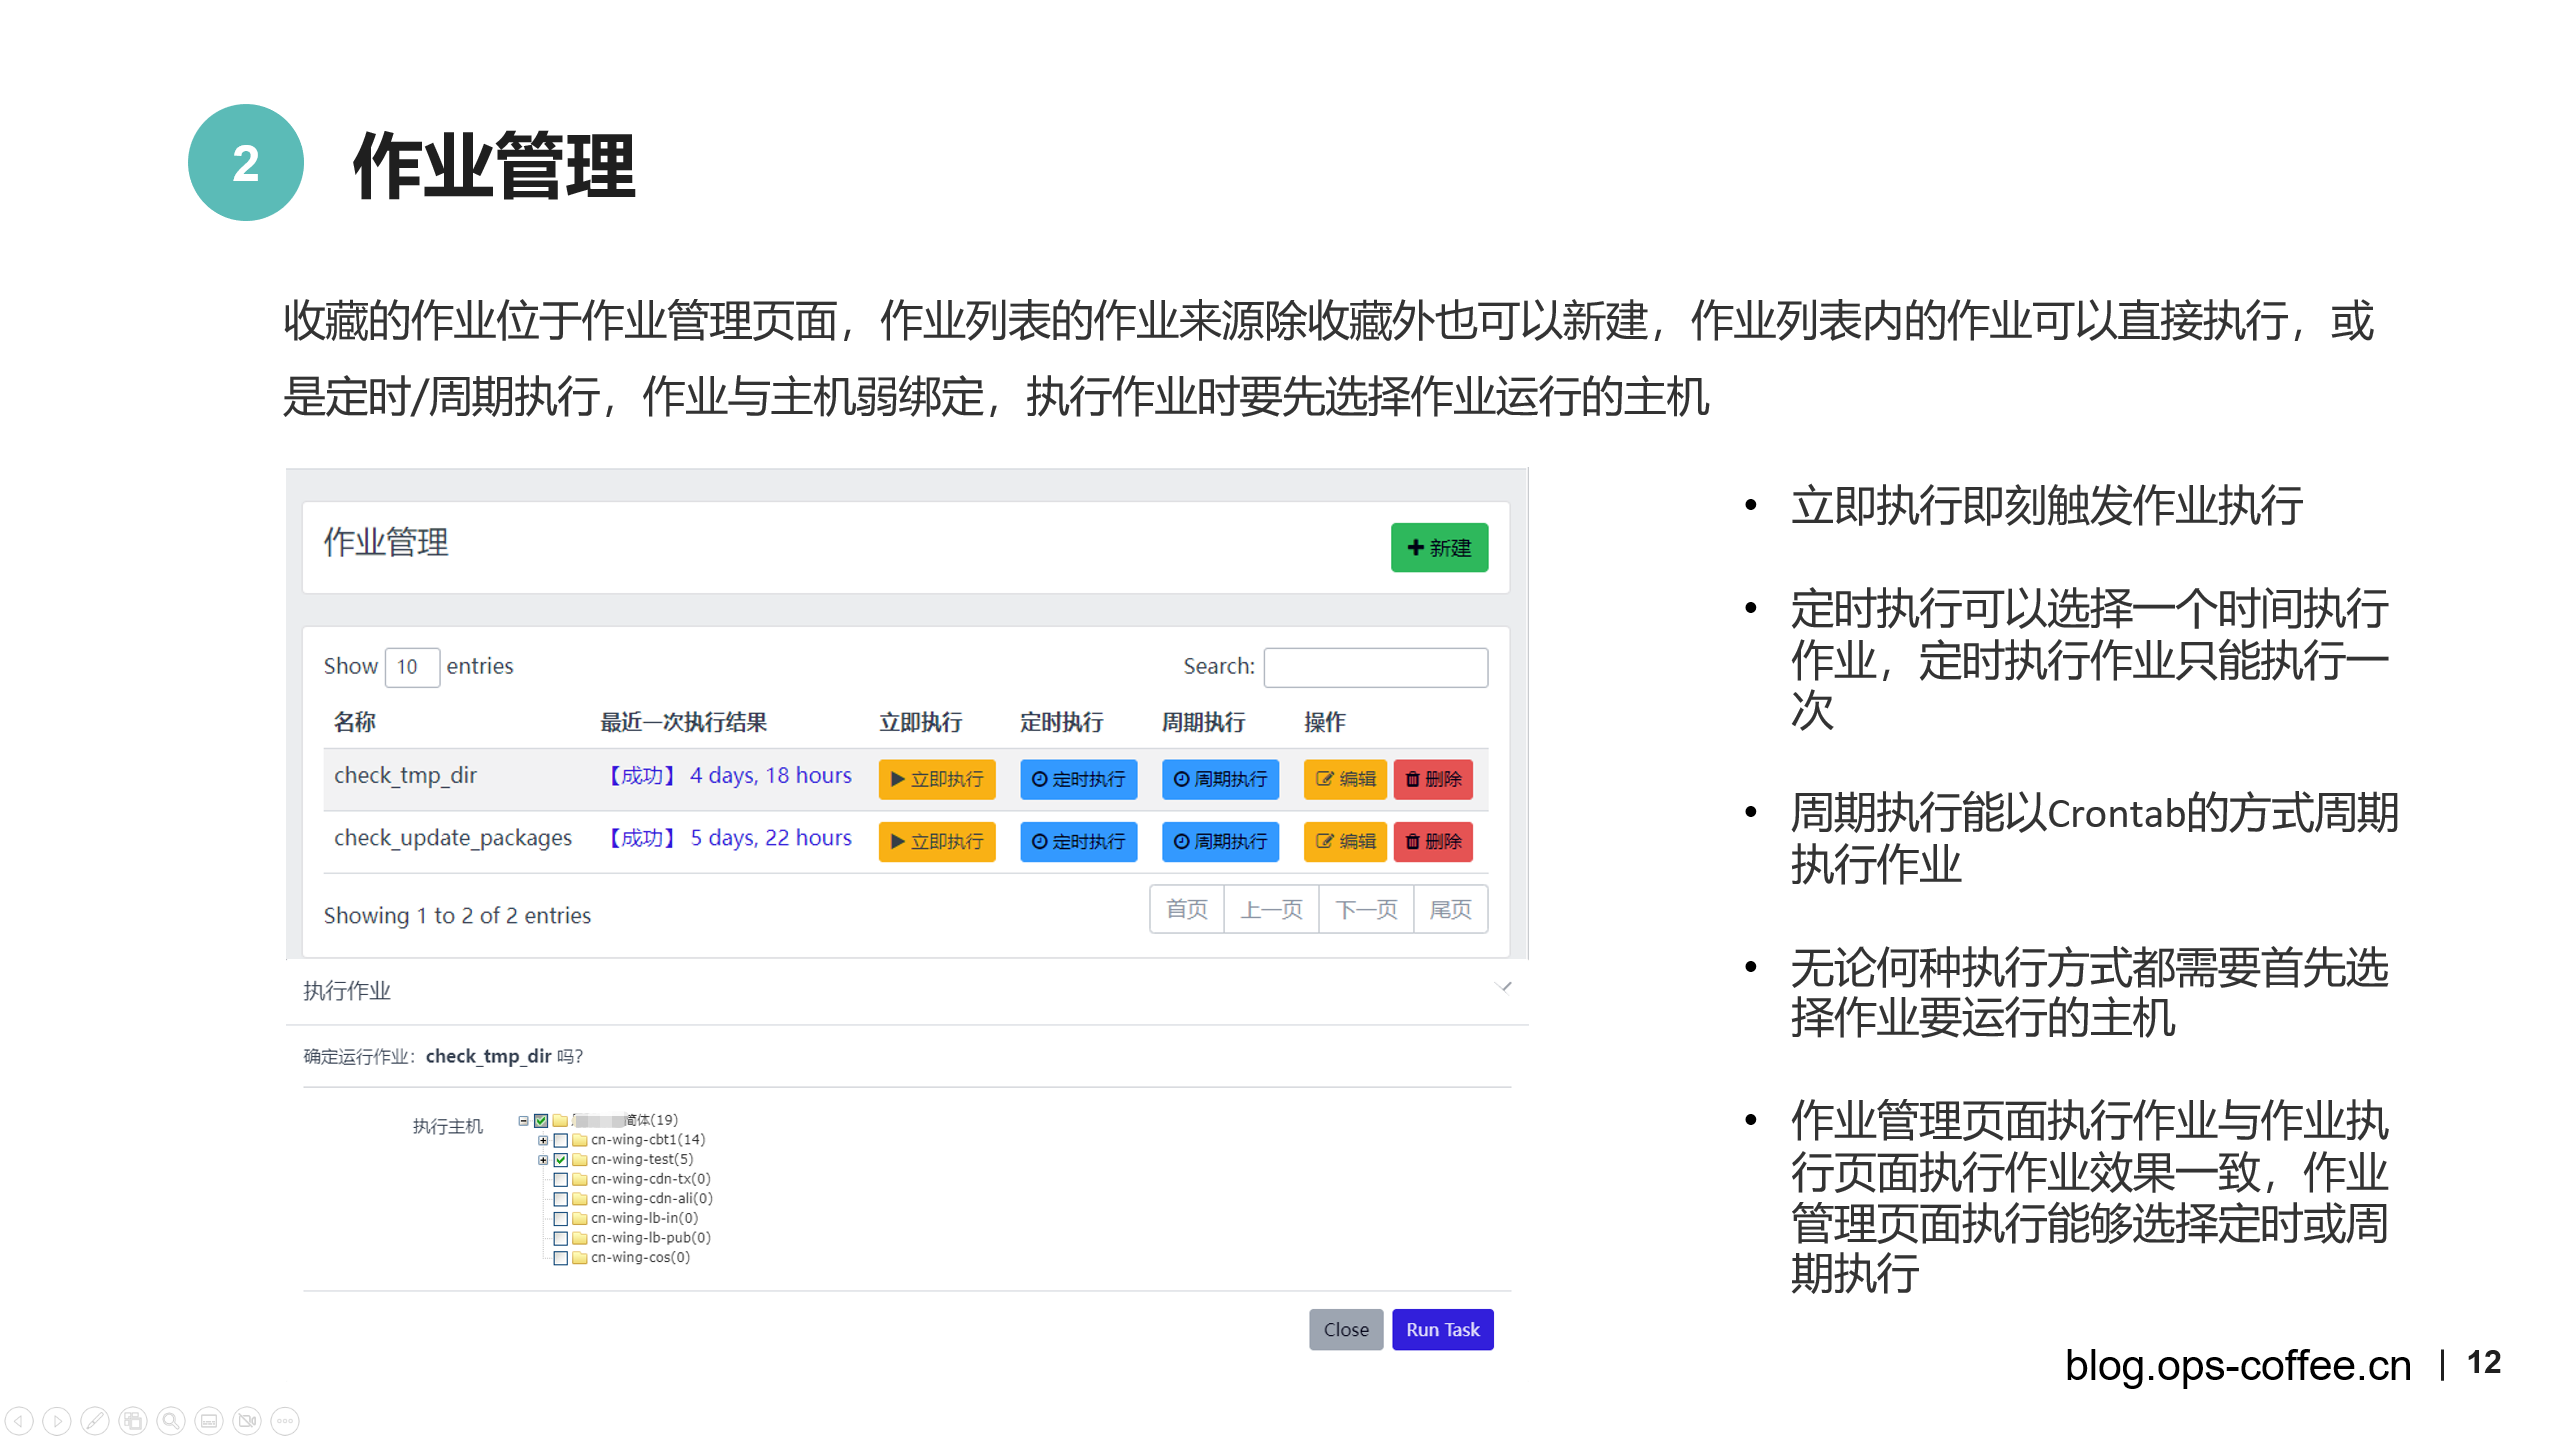Image resolution: width=2560 pixels, height=1440 pixels.
Task: Click the green 新建 button
Action: pos(1438,547)
